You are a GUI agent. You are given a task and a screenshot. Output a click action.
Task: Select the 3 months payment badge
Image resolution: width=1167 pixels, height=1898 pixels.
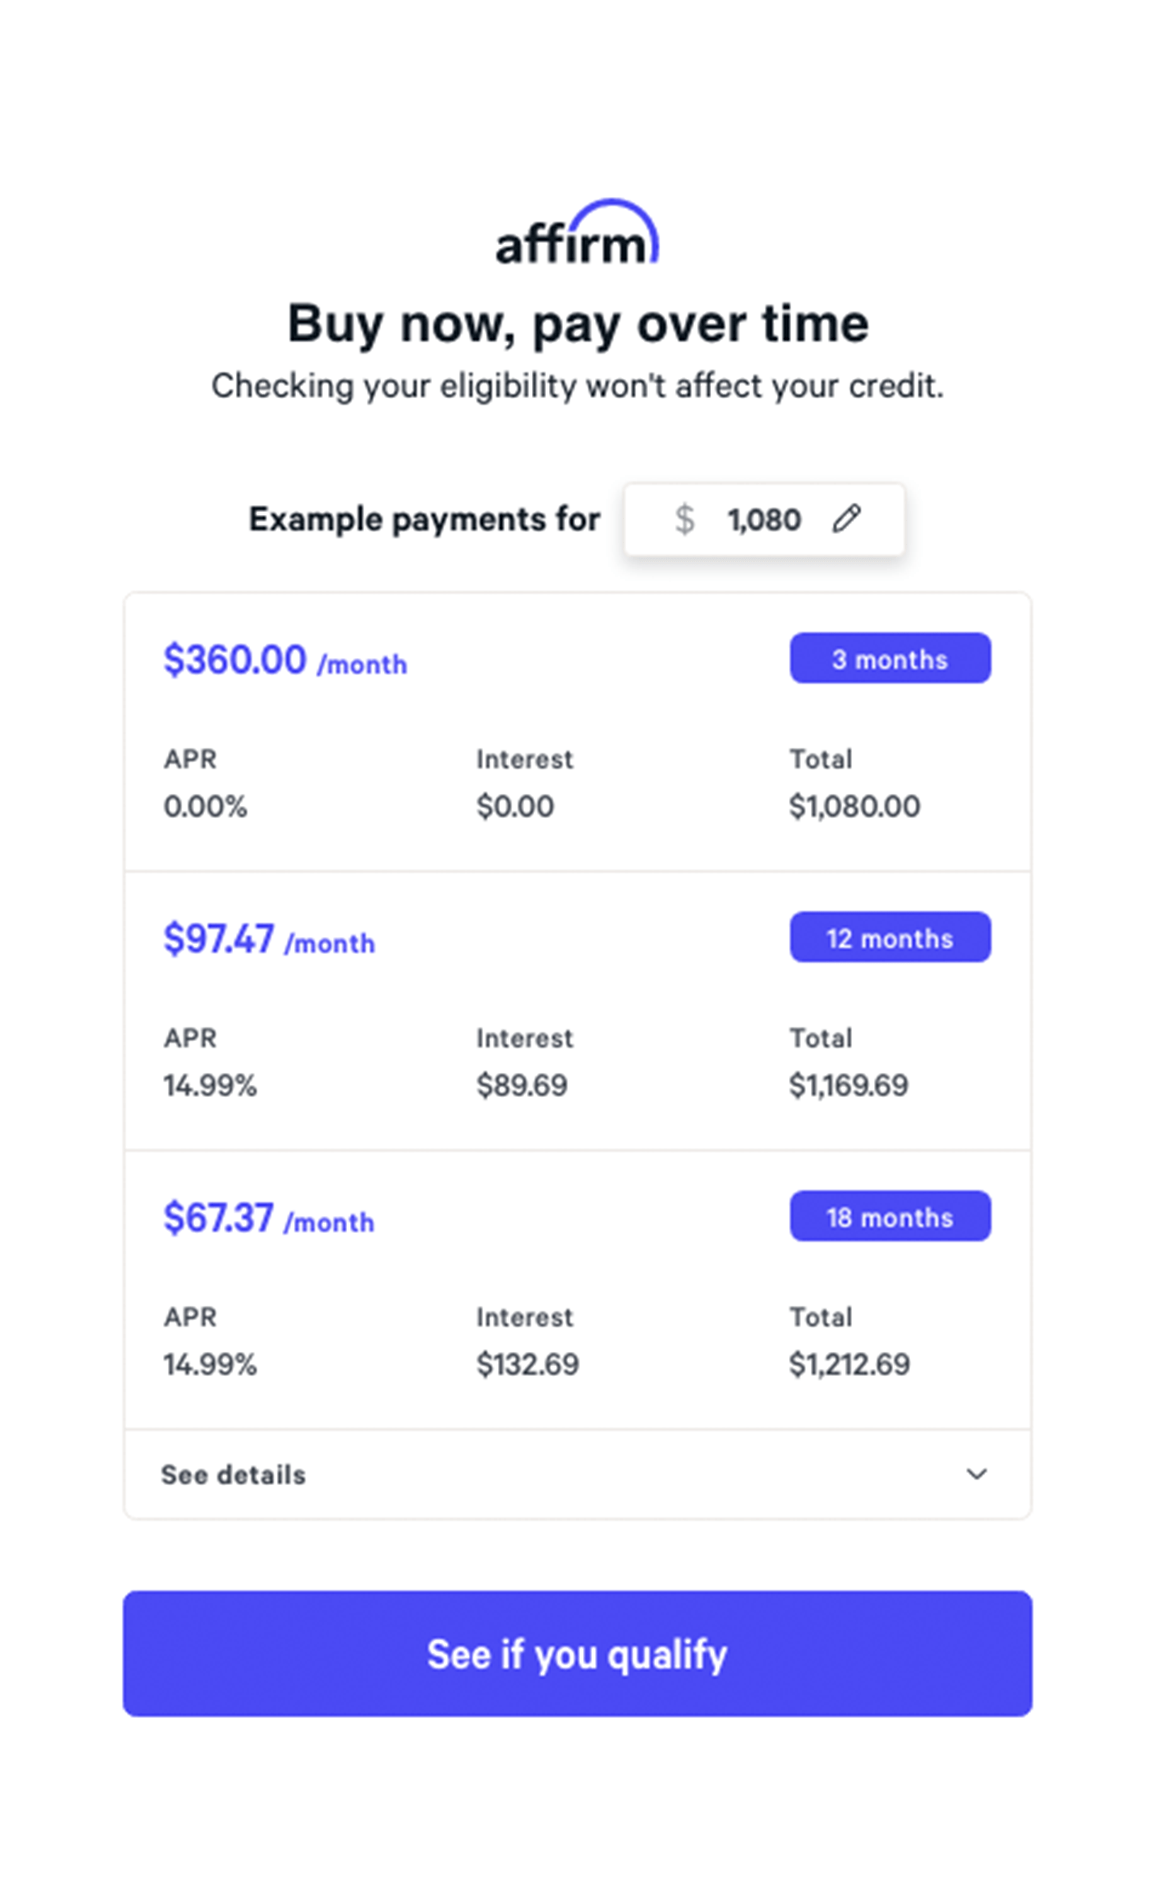click(x=889, y=657)
